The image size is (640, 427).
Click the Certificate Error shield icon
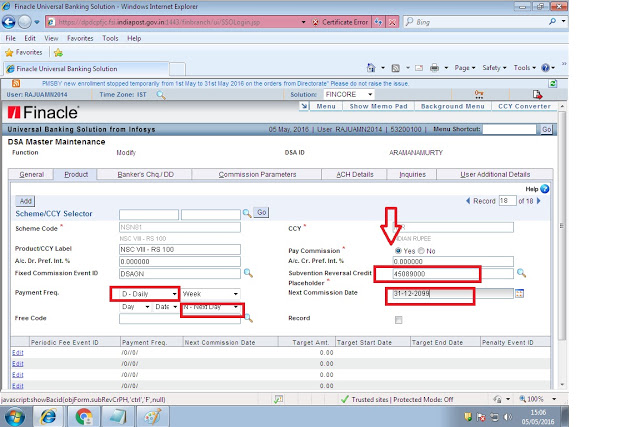click(x=315, y=22)
